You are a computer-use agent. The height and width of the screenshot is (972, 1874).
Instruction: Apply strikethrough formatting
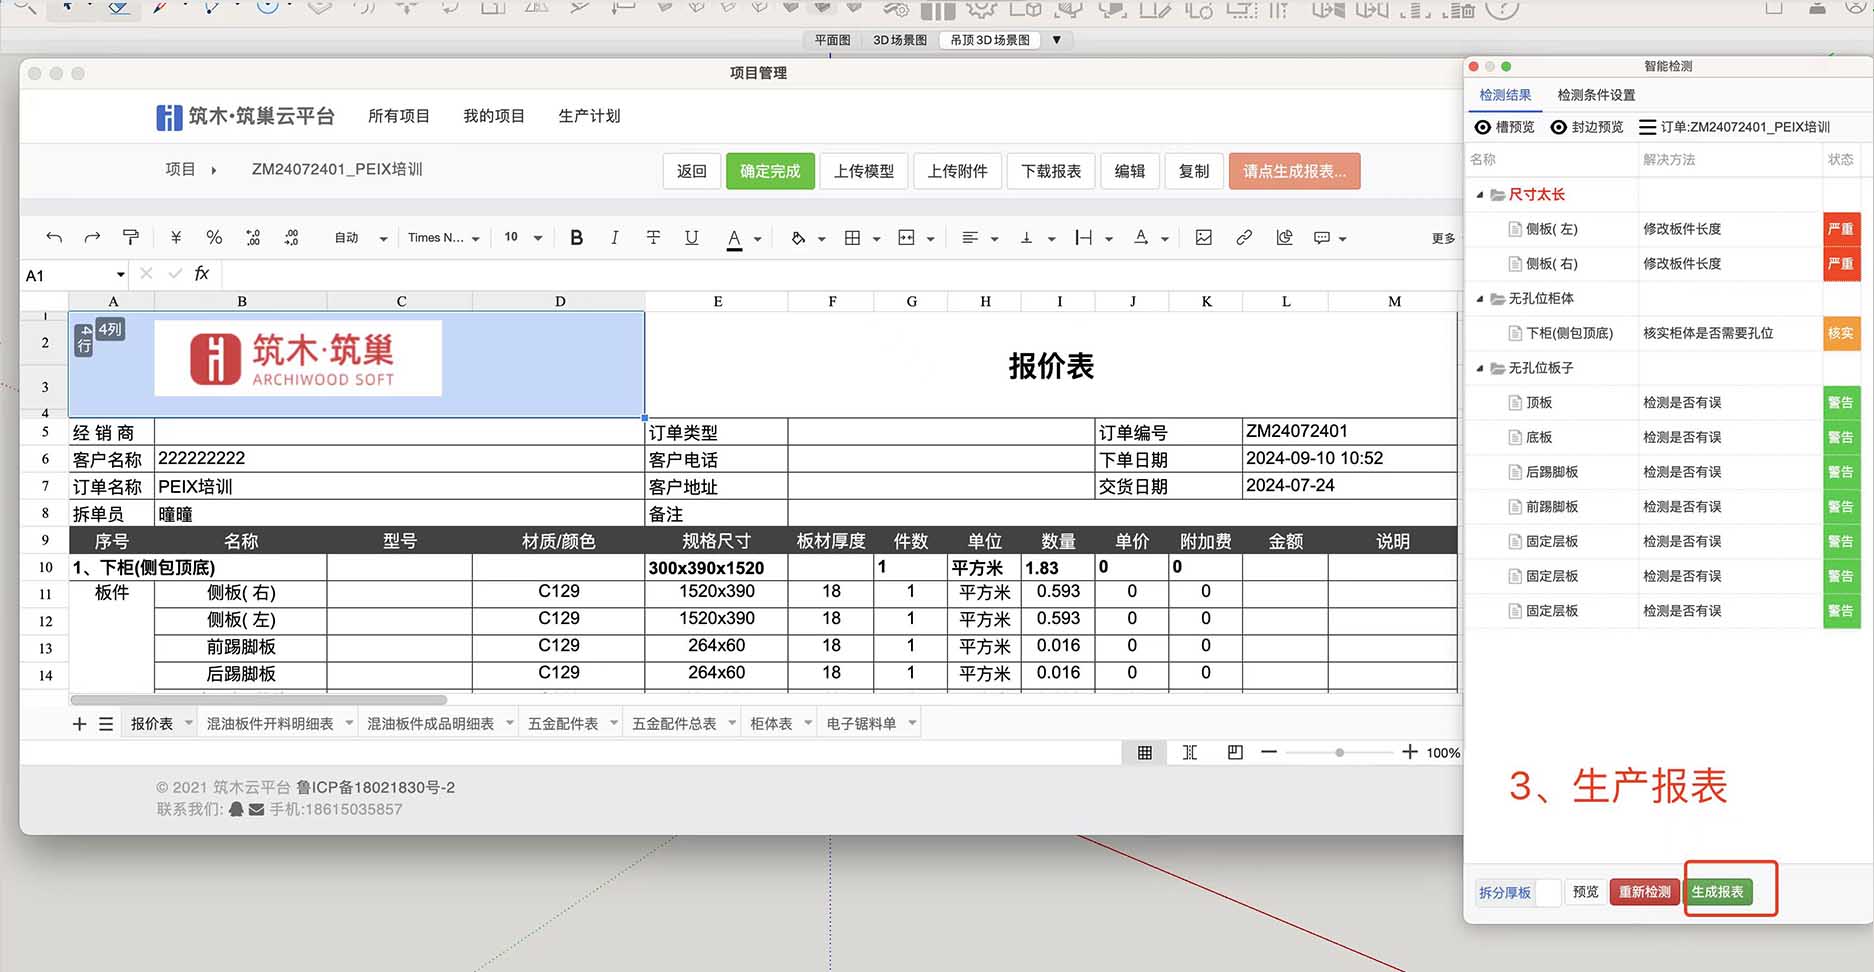(x=653, y=238)
